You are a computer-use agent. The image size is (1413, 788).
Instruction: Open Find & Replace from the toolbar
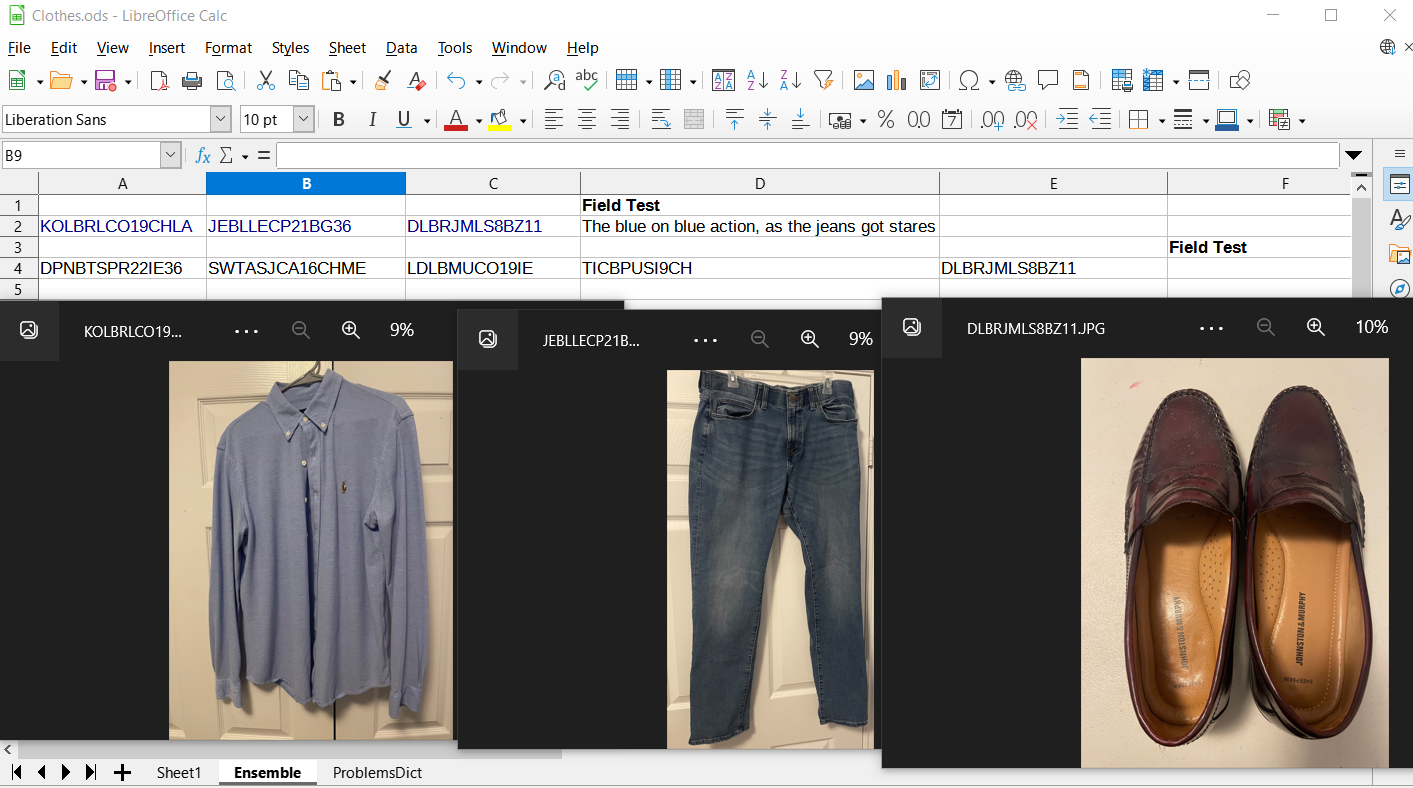coord(553,81)
